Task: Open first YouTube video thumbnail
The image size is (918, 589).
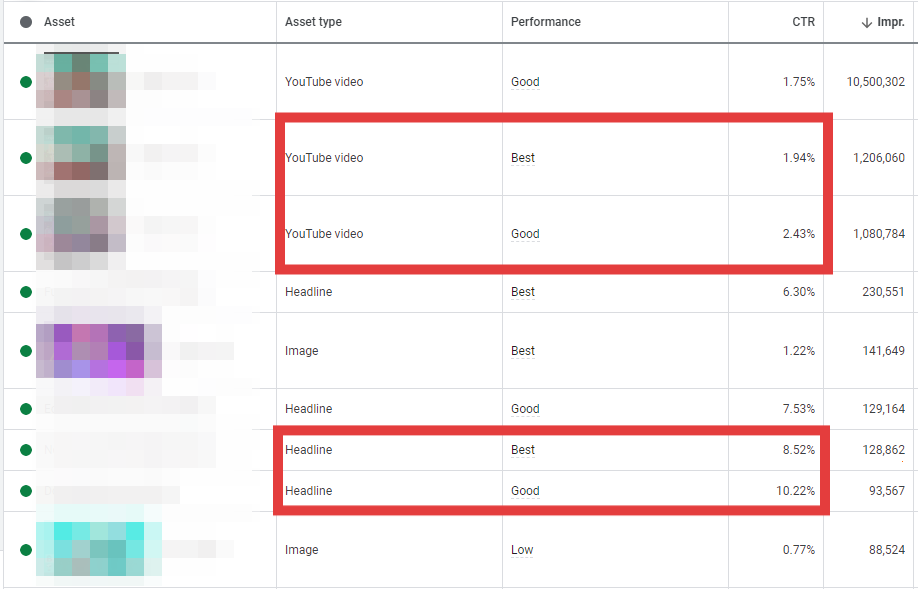Action: tap(81, 81)
